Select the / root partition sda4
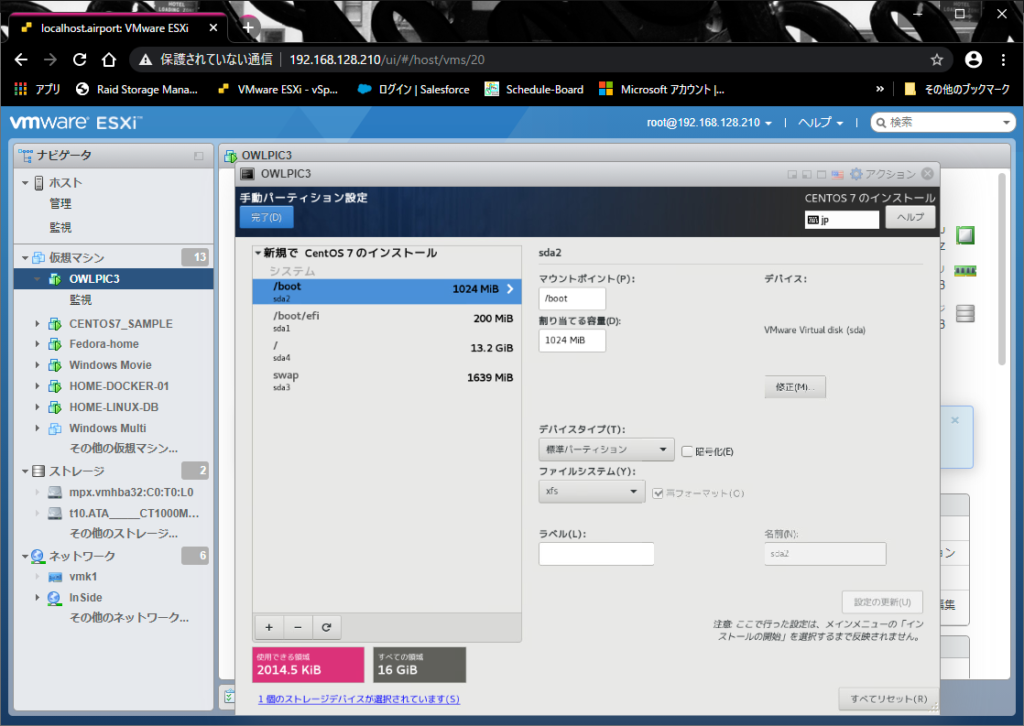Viewport: 1024px width, 726px height. tap(387, 351)
